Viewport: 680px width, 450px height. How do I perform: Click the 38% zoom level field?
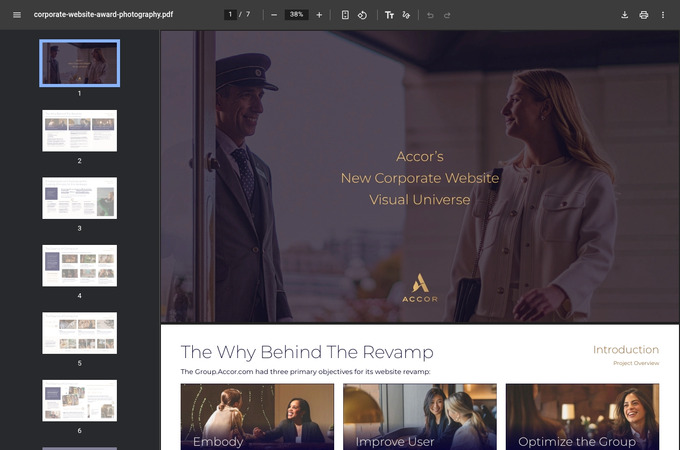point(297,14)
